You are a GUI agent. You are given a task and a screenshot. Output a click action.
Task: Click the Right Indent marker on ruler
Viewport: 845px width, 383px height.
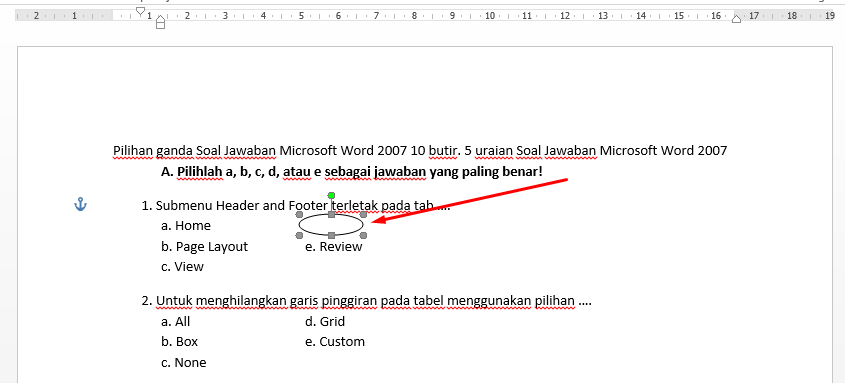[x=736, y=19]
